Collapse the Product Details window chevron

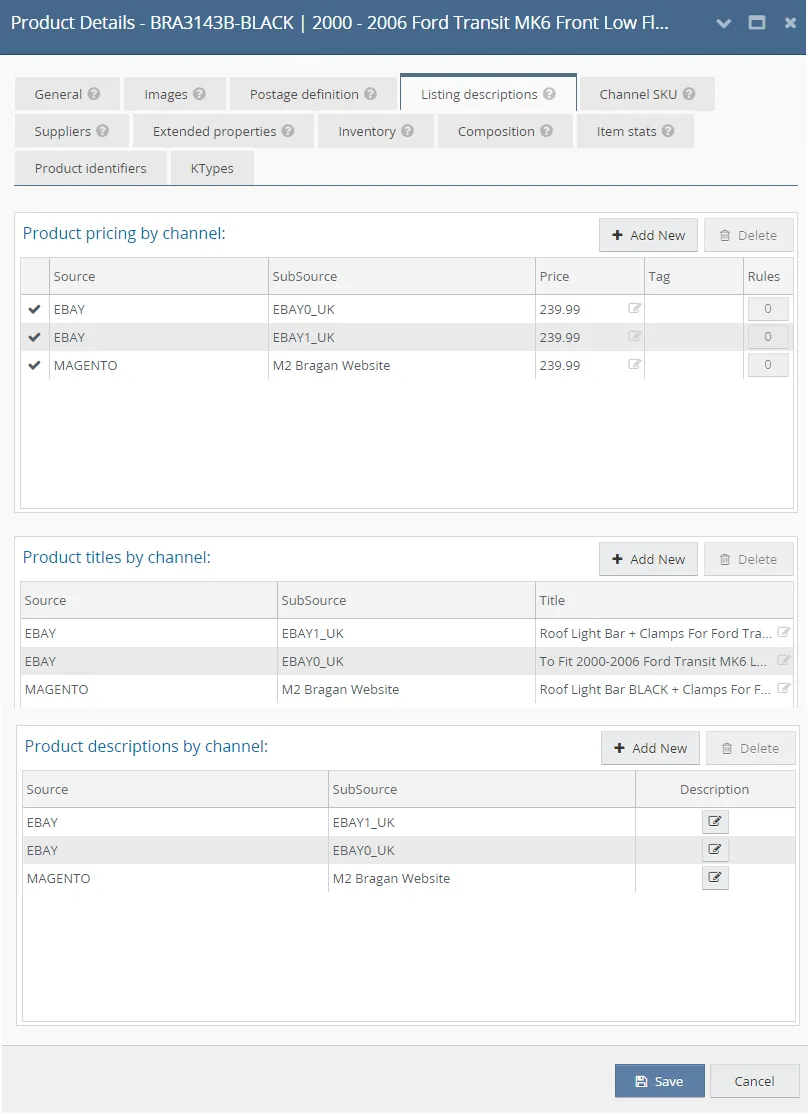[x=723, y=23]
